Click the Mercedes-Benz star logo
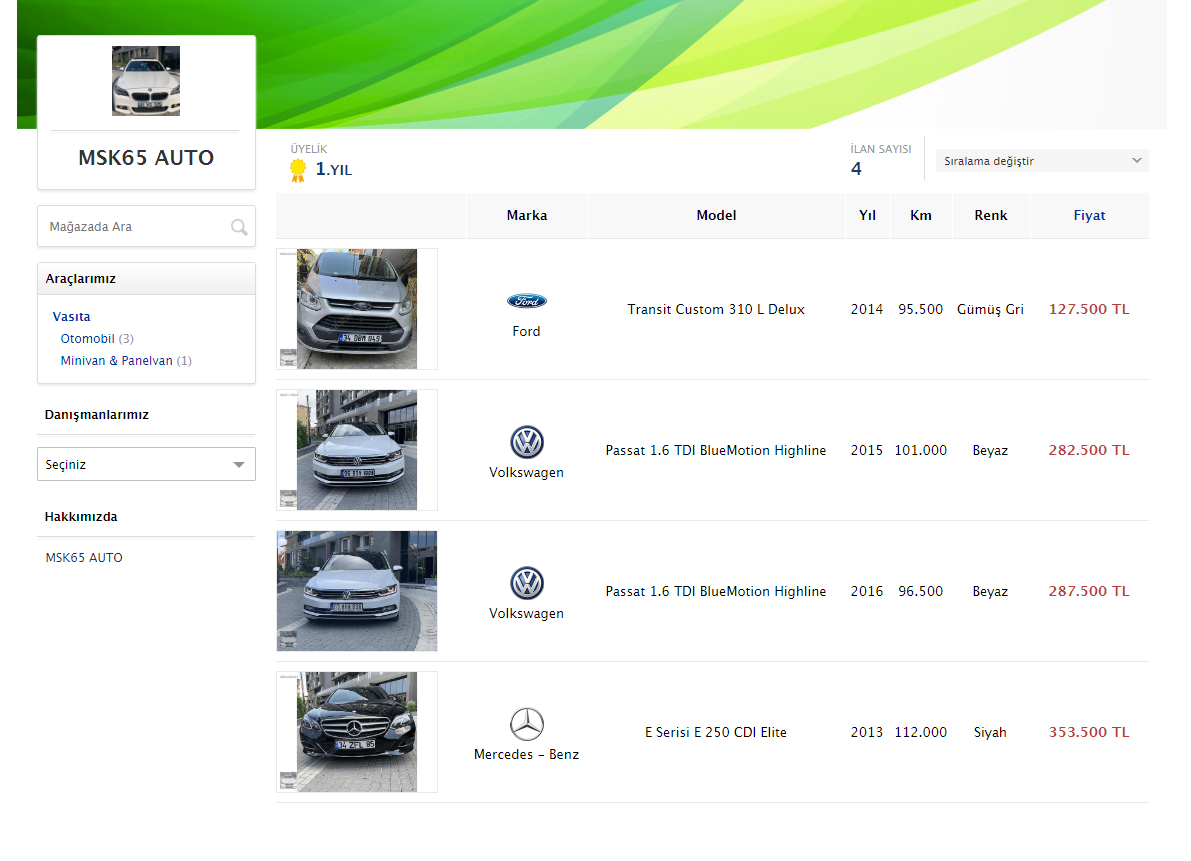 (526, 724)
